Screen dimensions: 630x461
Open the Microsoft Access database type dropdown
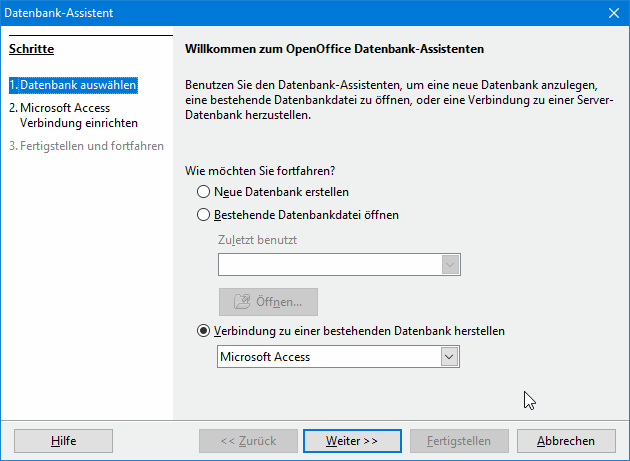pyautogui.click(x=449, y=357)
